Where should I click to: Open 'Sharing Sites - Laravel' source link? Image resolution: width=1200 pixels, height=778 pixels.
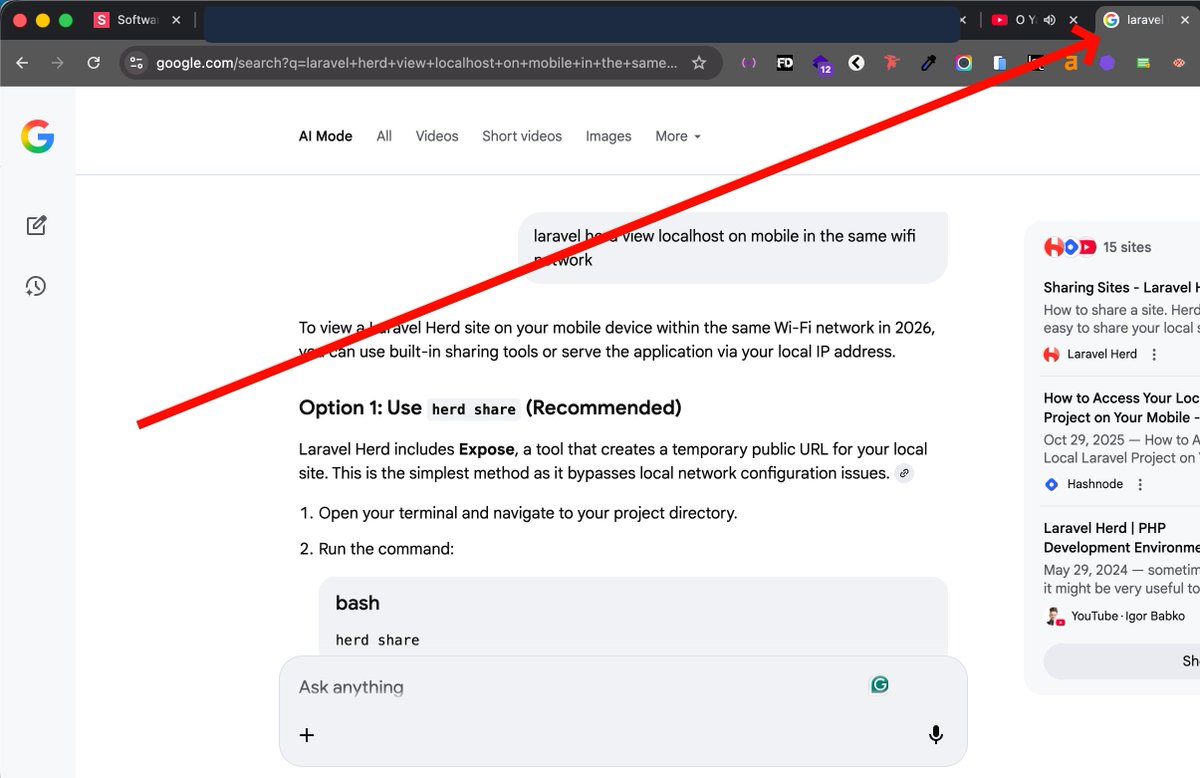click(x=1121, y=288)
